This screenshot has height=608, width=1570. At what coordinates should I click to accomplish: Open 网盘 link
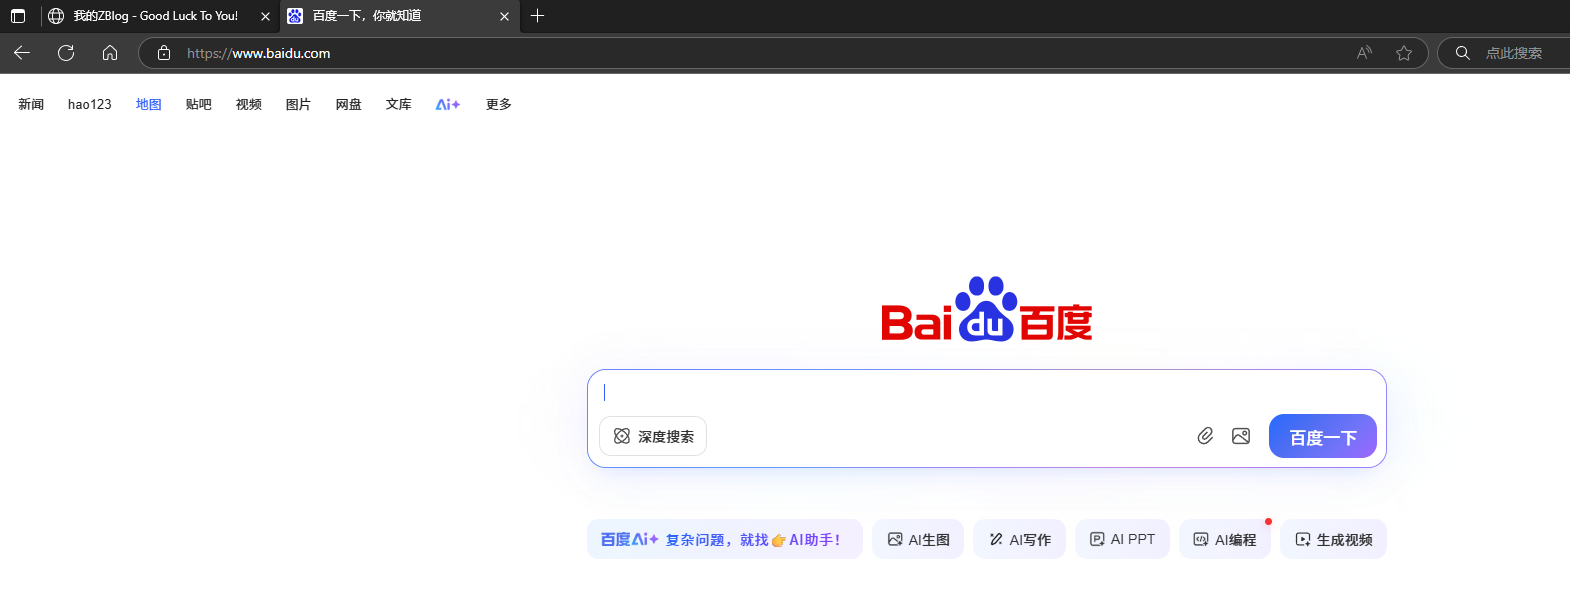(x=349, y=104)
